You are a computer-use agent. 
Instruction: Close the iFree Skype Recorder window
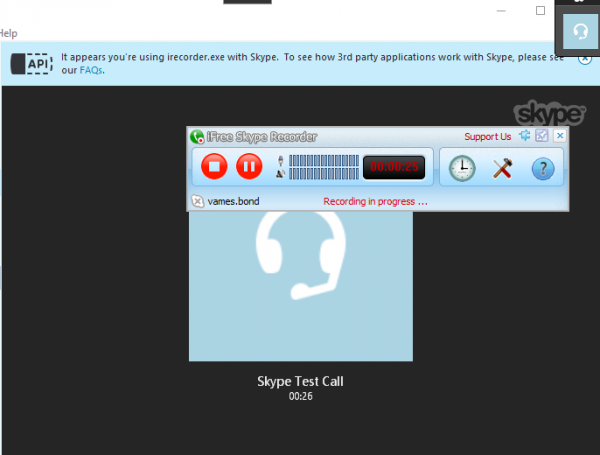[x=560, y=135]
